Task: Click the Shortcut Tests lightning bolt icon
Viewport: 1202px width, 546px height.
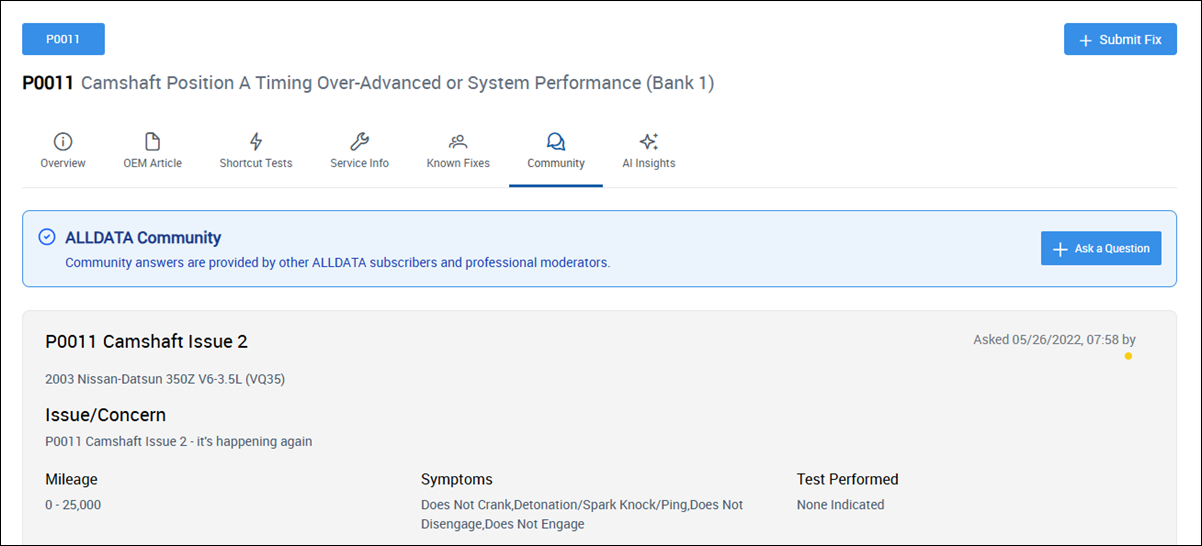Action: click(256, 141)
